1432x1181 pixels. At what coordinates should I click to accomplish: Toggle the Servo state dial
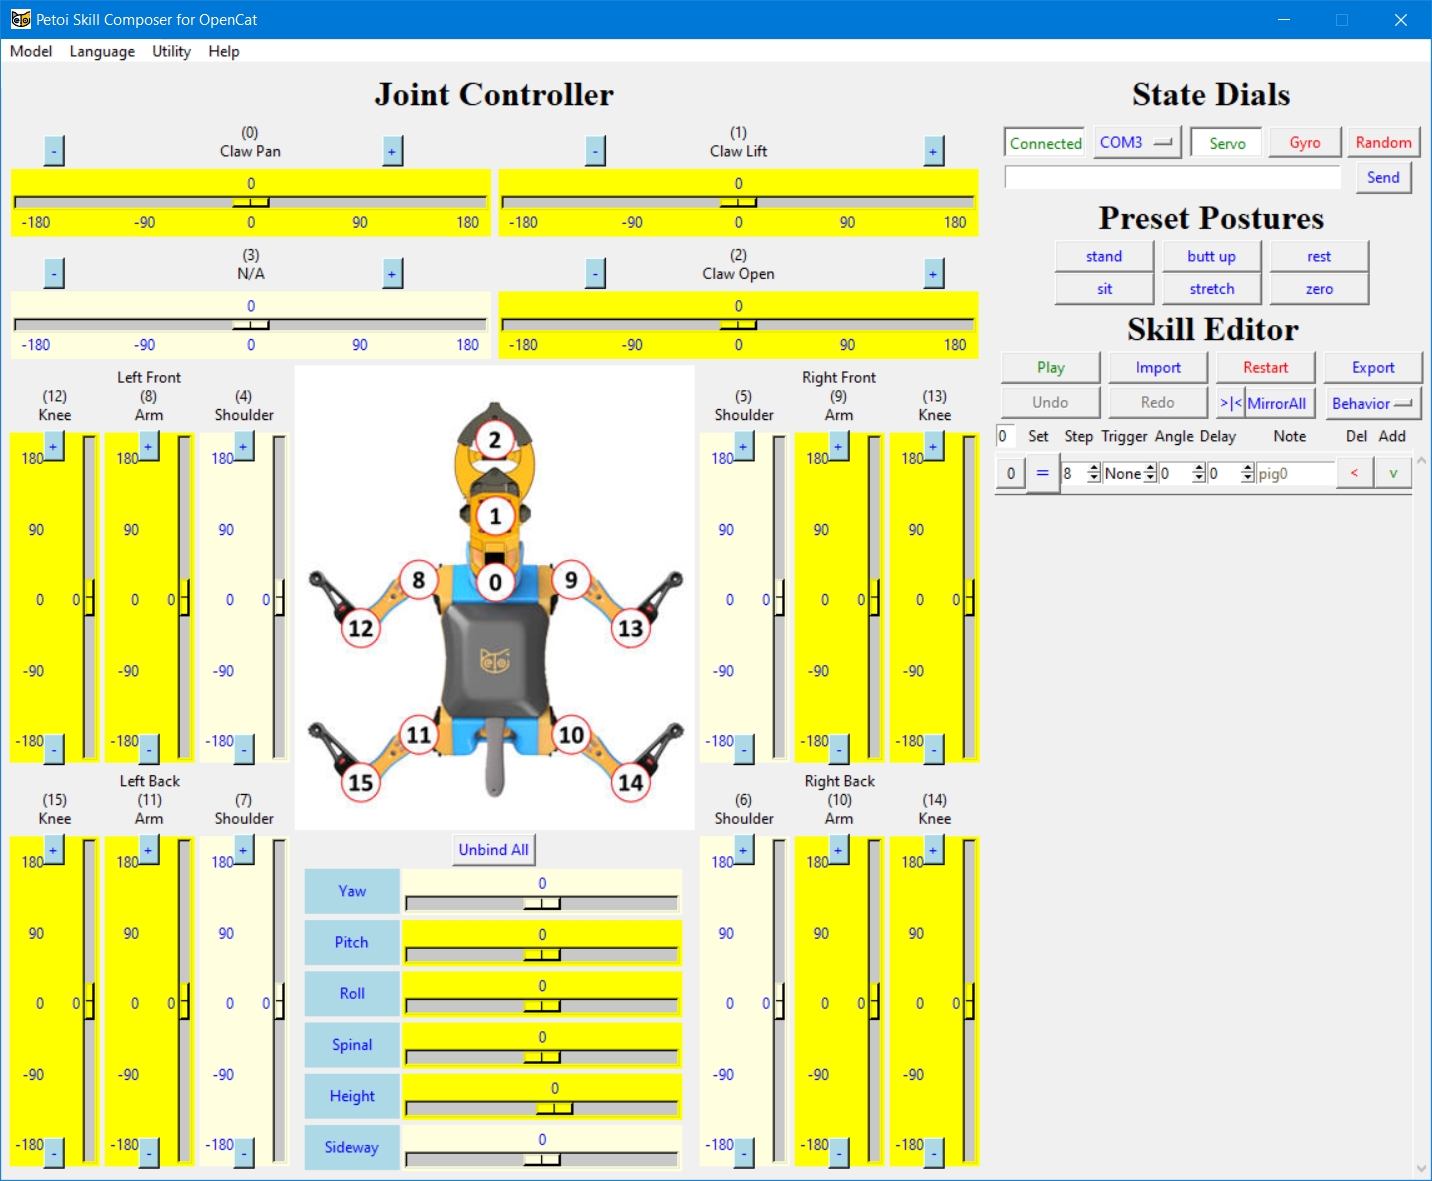click(x=1227, y=143)
